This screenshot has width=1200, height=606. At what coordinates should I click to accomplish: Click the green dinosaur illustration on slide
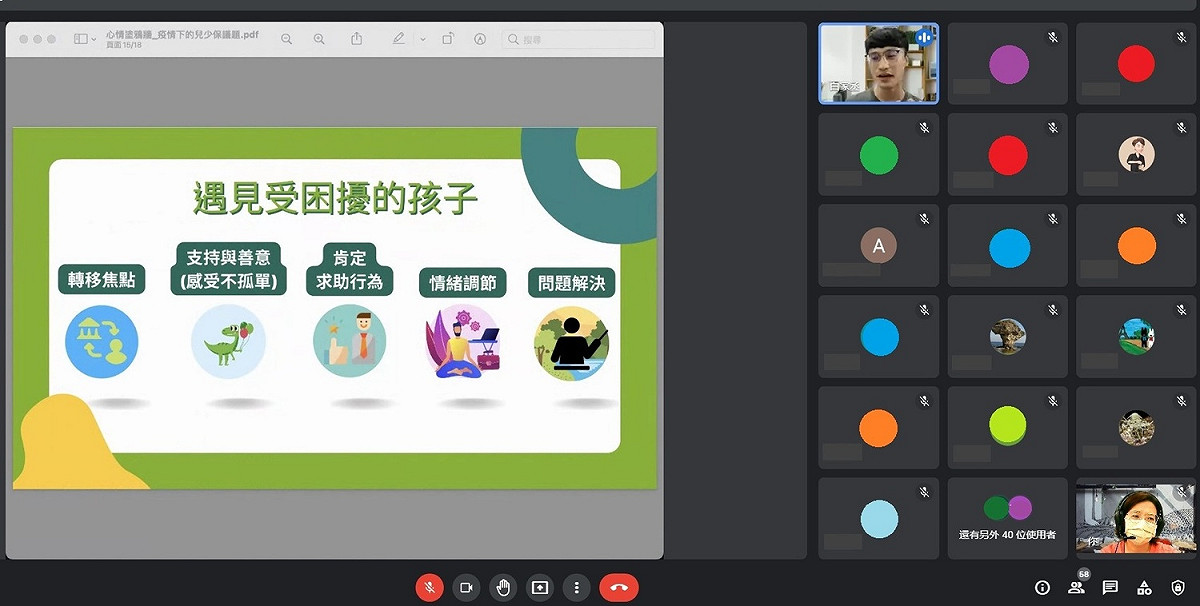point(228,342)
